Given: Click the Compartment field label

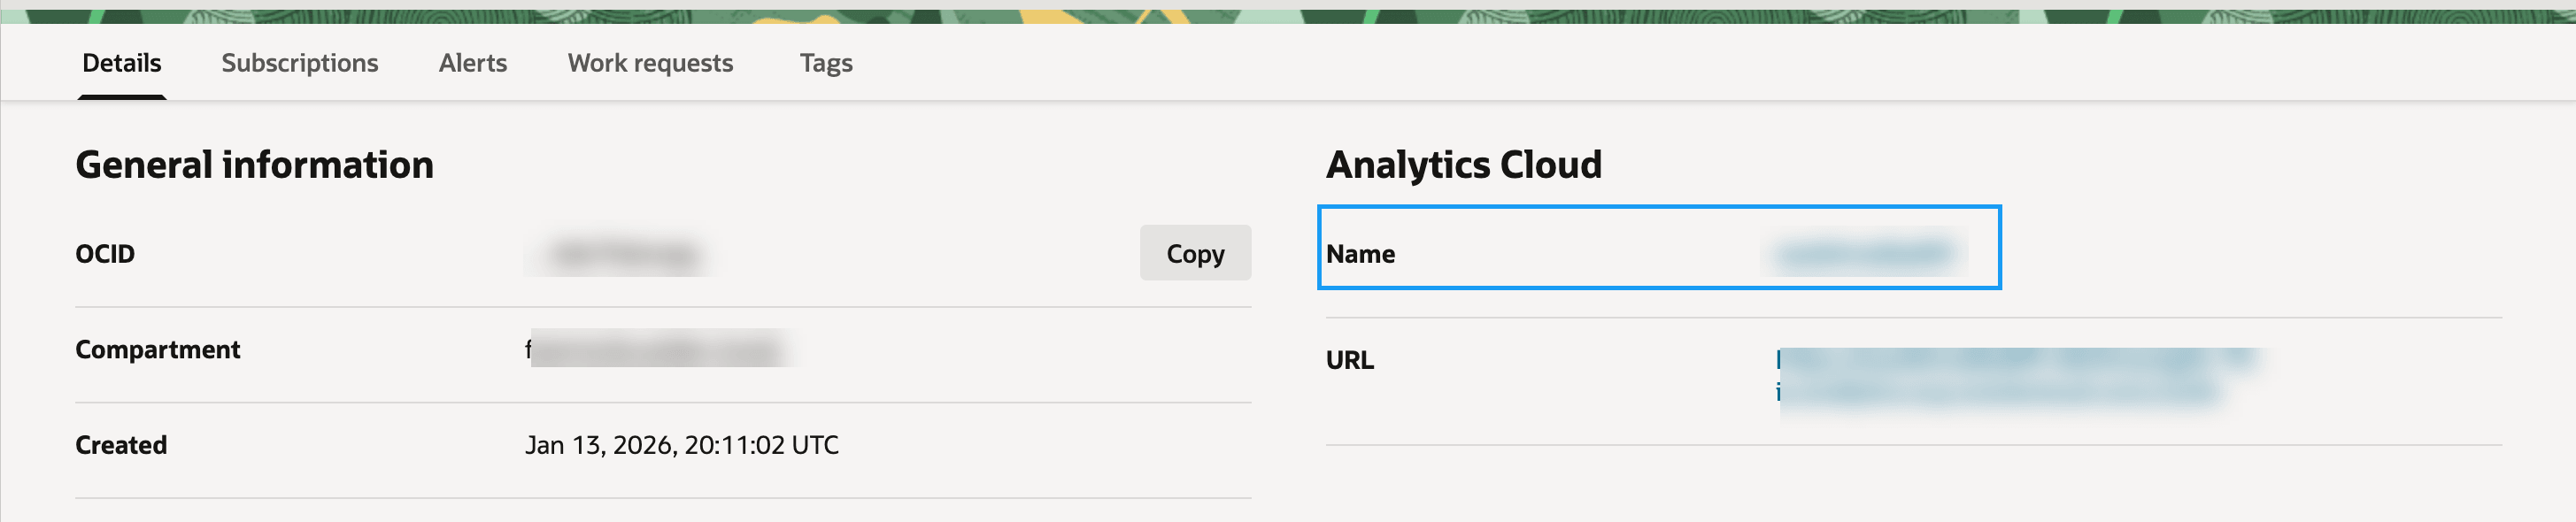Looking at the screenshot, I should tap(157, 350).
